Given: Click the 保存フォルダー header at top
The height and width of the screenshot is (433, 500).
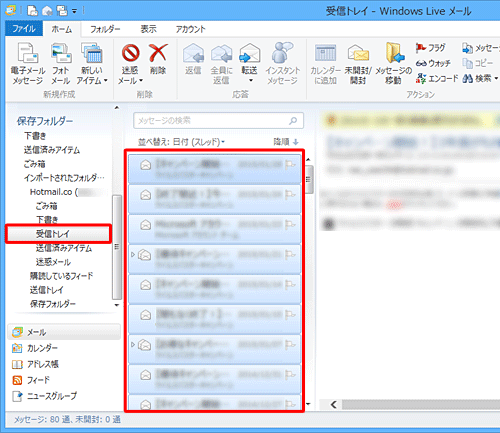Looking at the screenshot, I should click(45, 121).
